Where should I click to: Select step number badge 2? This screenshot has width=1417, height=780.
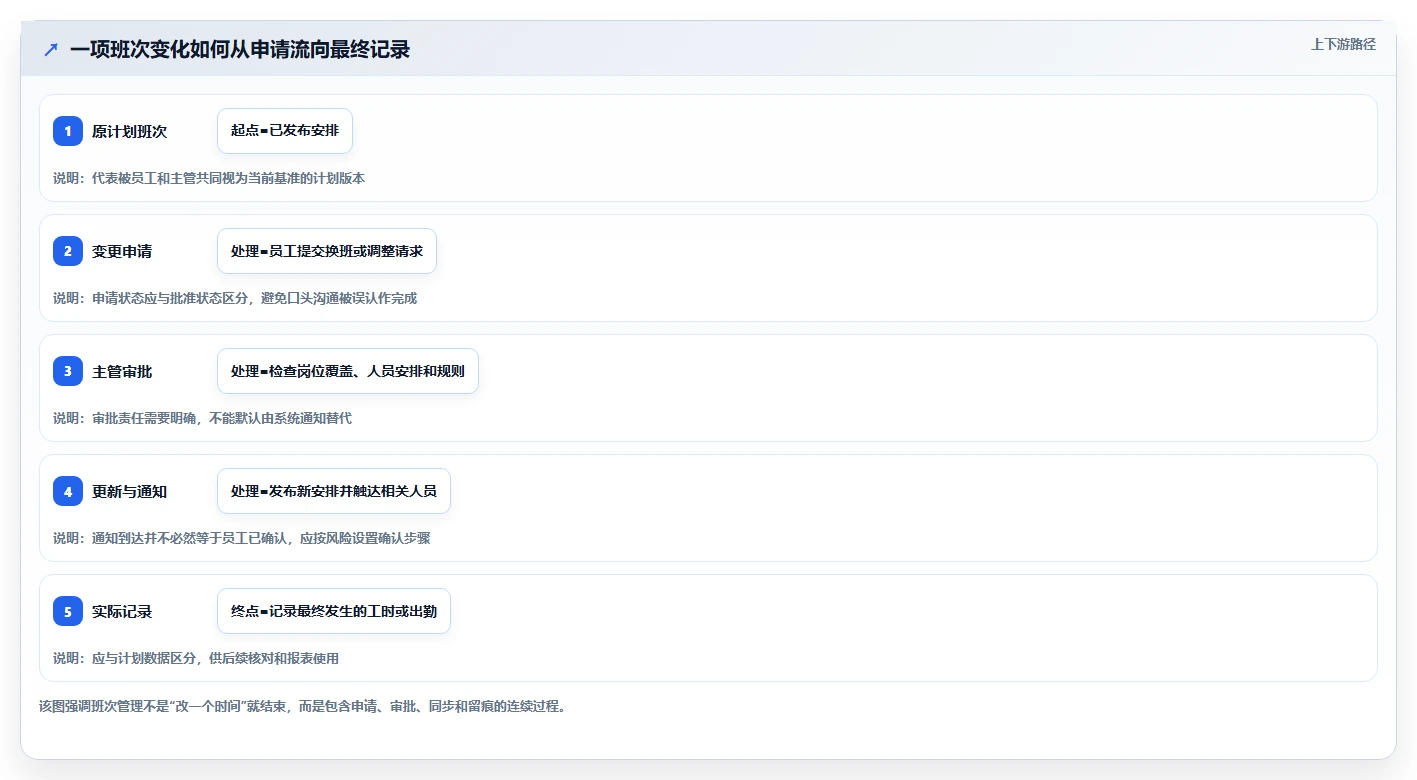click(68, 251)
